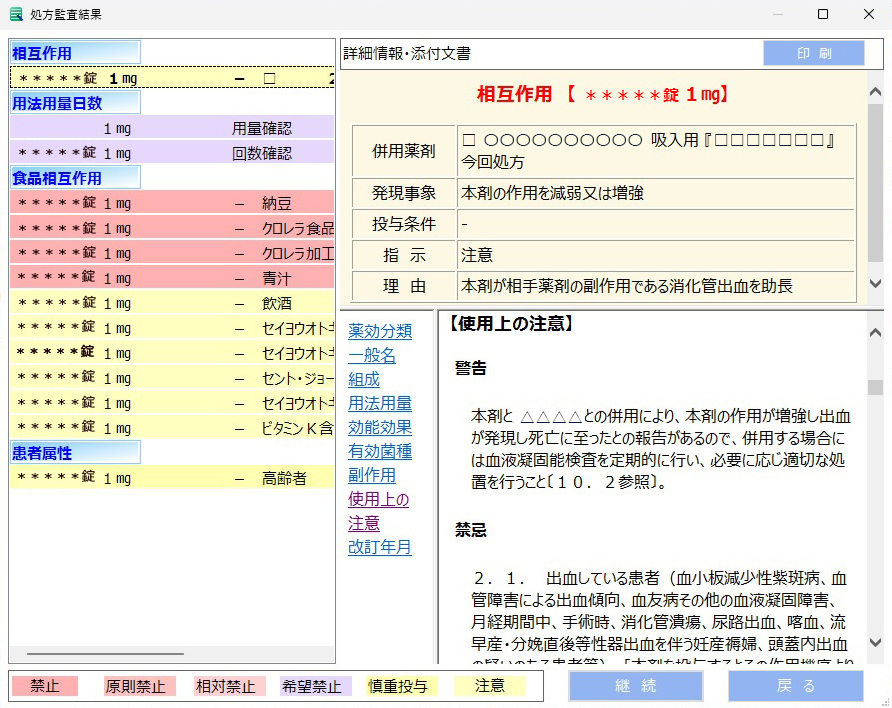Screen dimensions: 892x708
Task: Click the application icon in title bar
Action: [16, 14]
